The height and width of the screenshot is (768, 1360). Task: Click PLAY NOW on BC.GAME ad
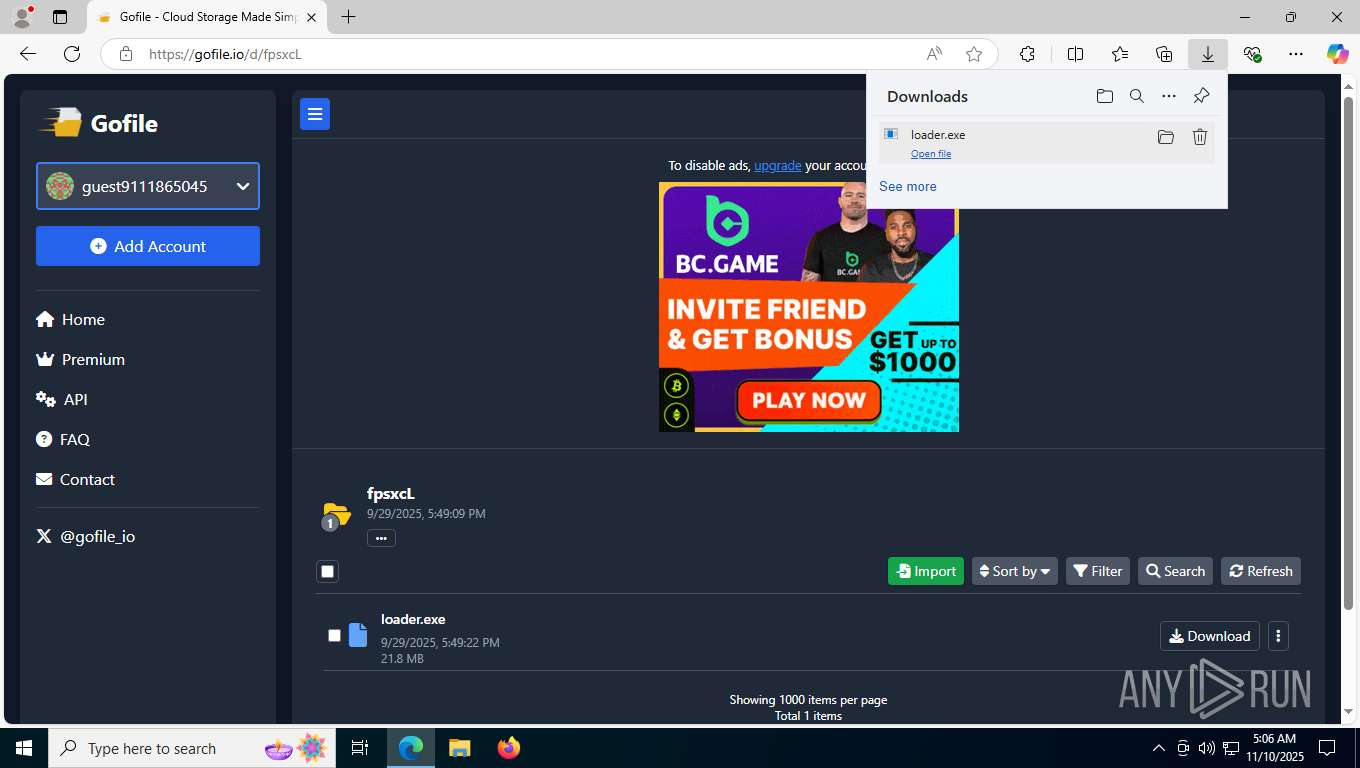809,401
